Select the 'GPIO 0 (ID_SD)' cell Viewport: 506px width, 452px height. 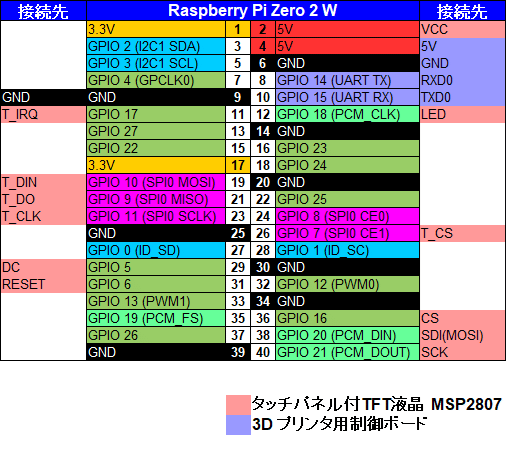pyautogui.click(x=156, y=250)
